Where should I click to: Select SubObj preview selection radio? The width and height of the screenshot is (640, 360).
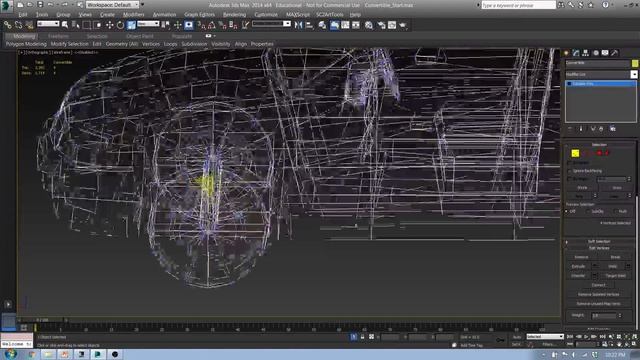coord(588,211)
